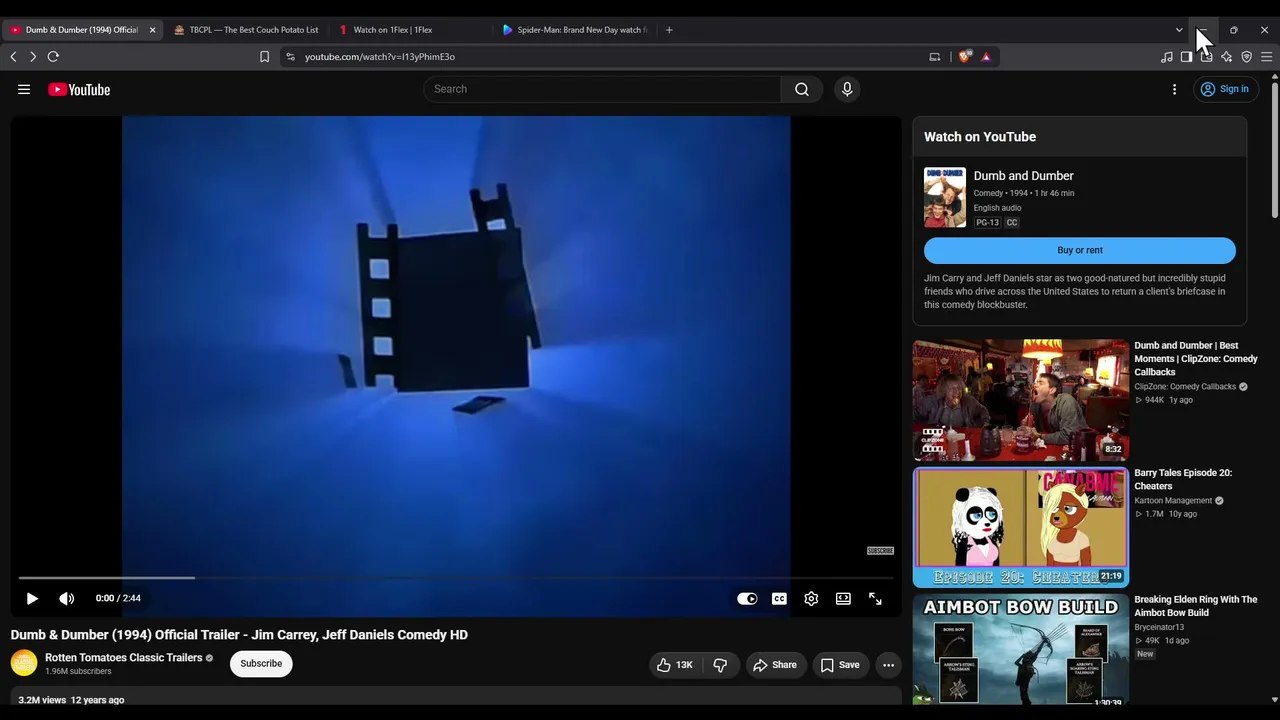Click the Buy or rent button
The width and height of the screenshot is (1280, 720).
(1080, 250)
